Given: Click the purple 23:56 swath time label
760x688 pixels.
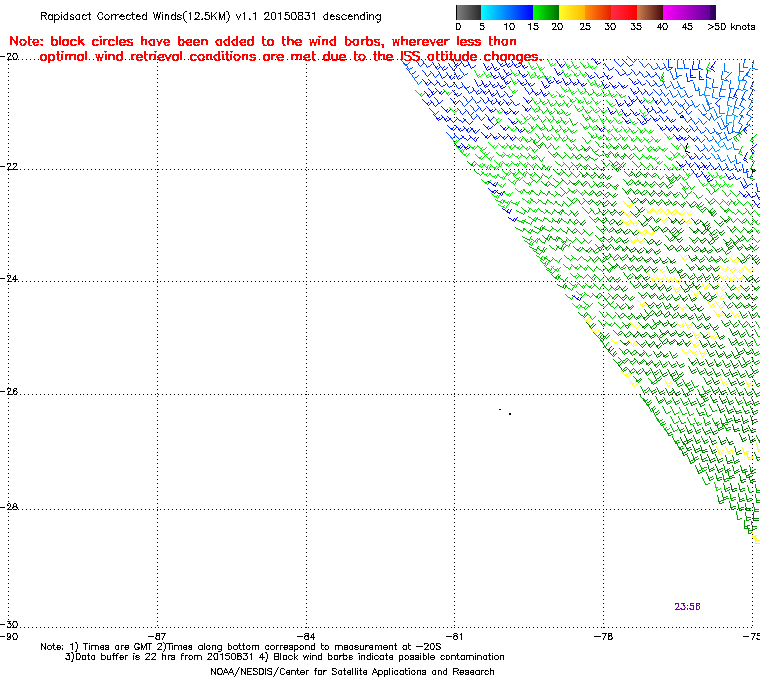Looking at the screenshot, I should point(687,606).
